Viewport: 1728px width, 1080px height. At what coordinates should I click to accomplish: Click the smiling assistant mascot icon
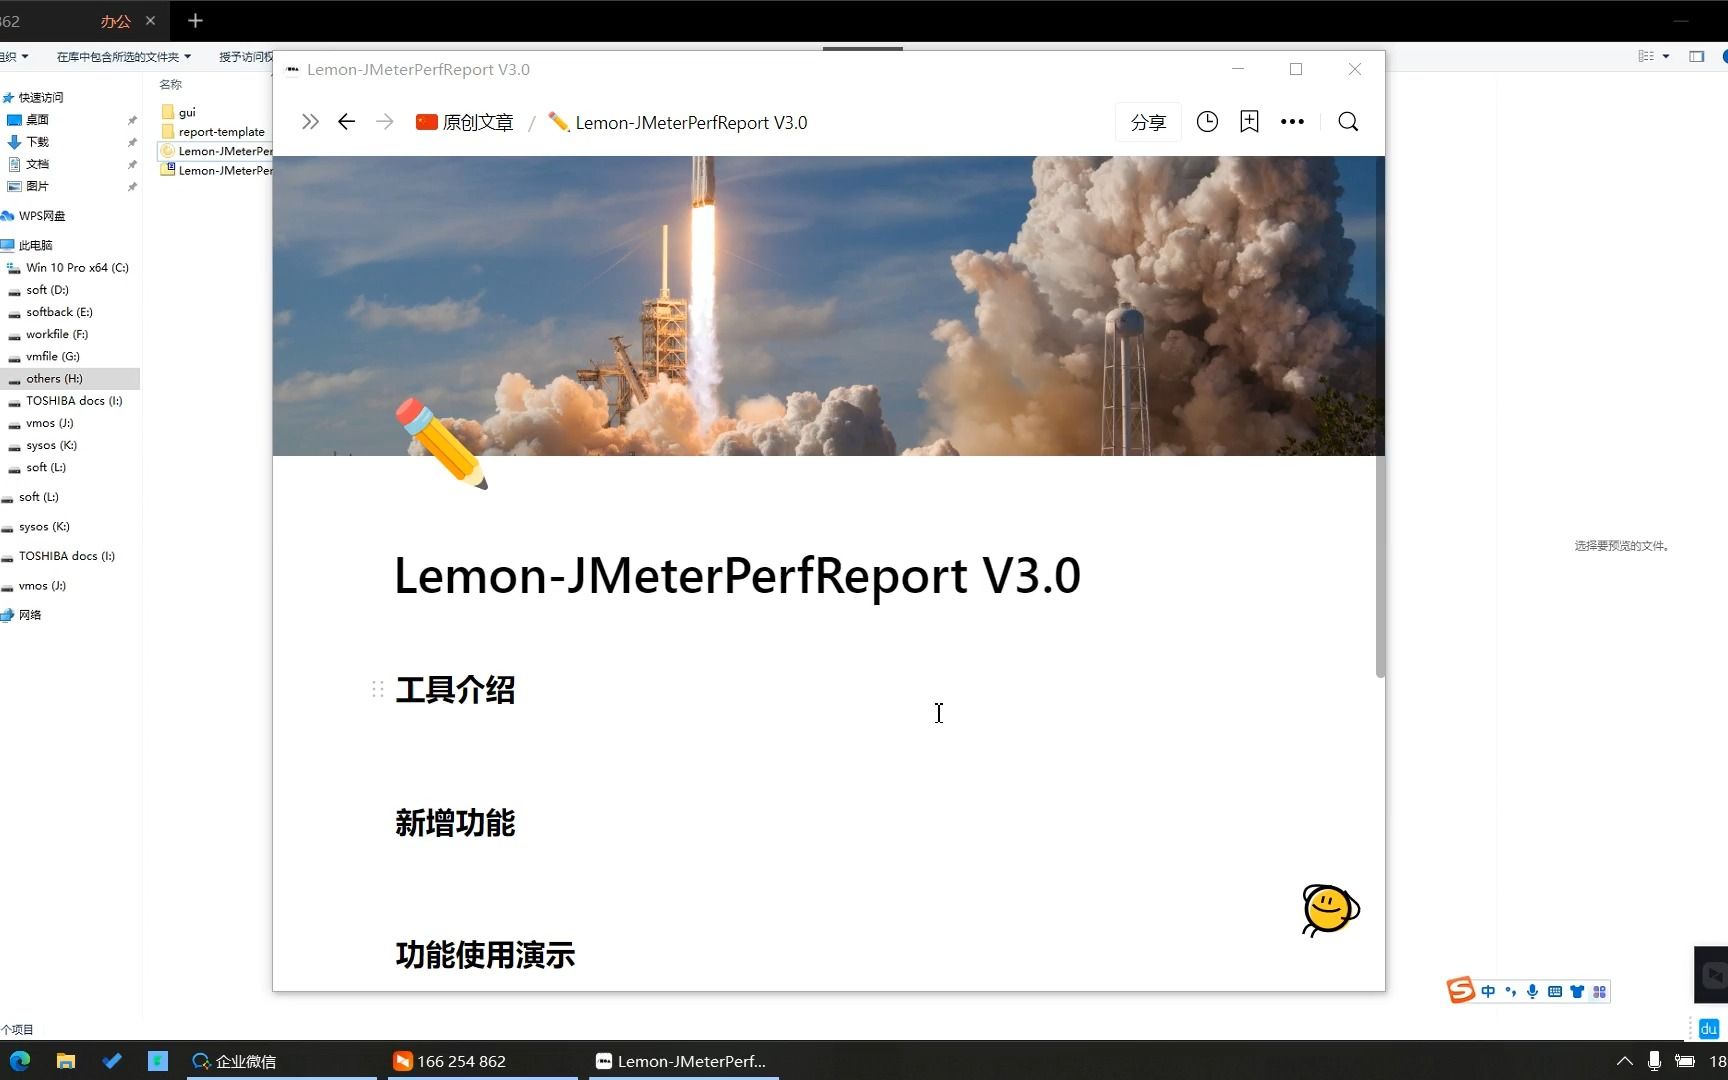pyautogui.click(x=1330, y=910)
